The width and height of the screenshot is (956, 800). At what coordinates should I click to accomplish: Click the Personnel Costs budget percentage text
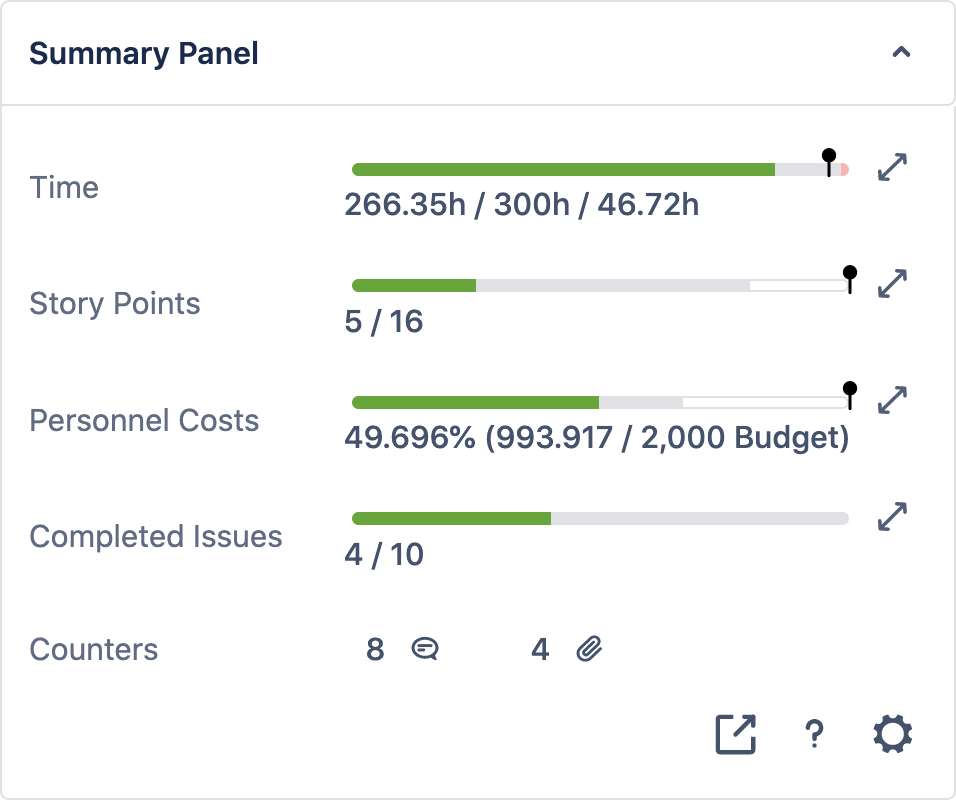597,437
